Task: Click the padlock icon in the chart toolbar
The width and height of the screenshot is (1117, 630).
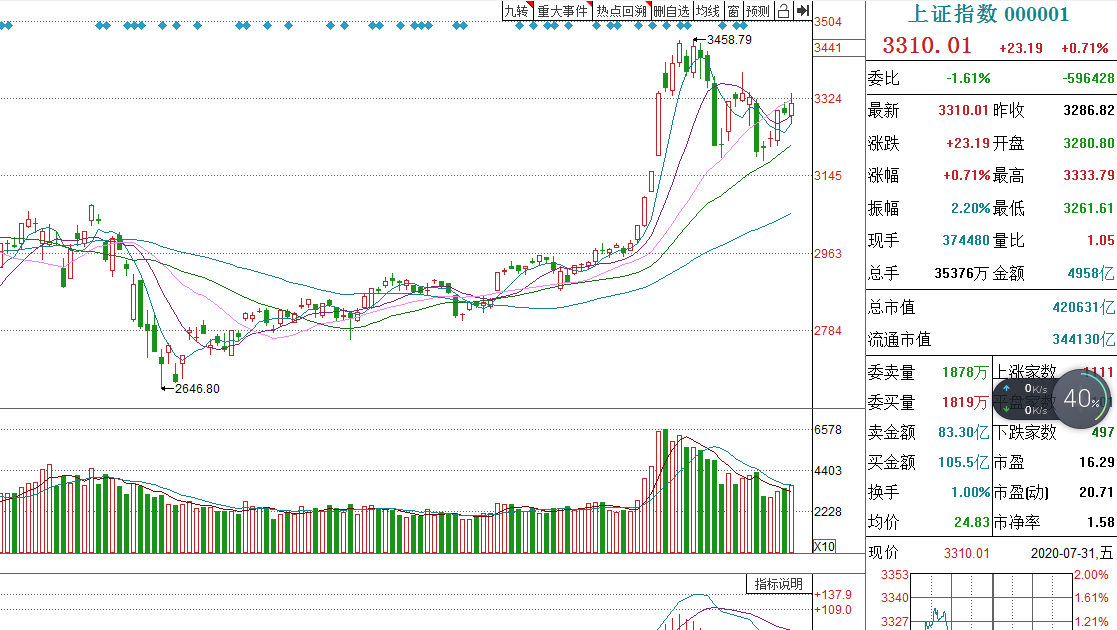Action: click(783, 11)
